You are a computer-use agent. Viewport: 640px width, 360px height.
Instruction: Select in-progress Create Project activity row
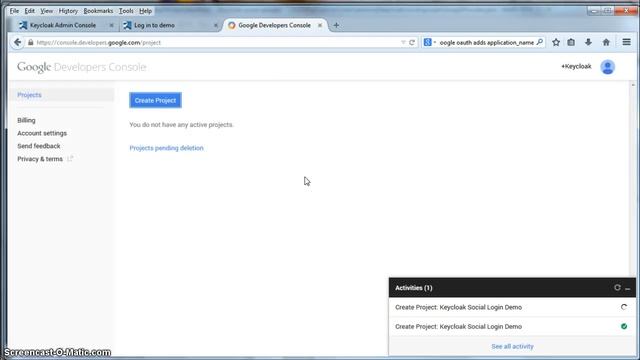(512, 307)
